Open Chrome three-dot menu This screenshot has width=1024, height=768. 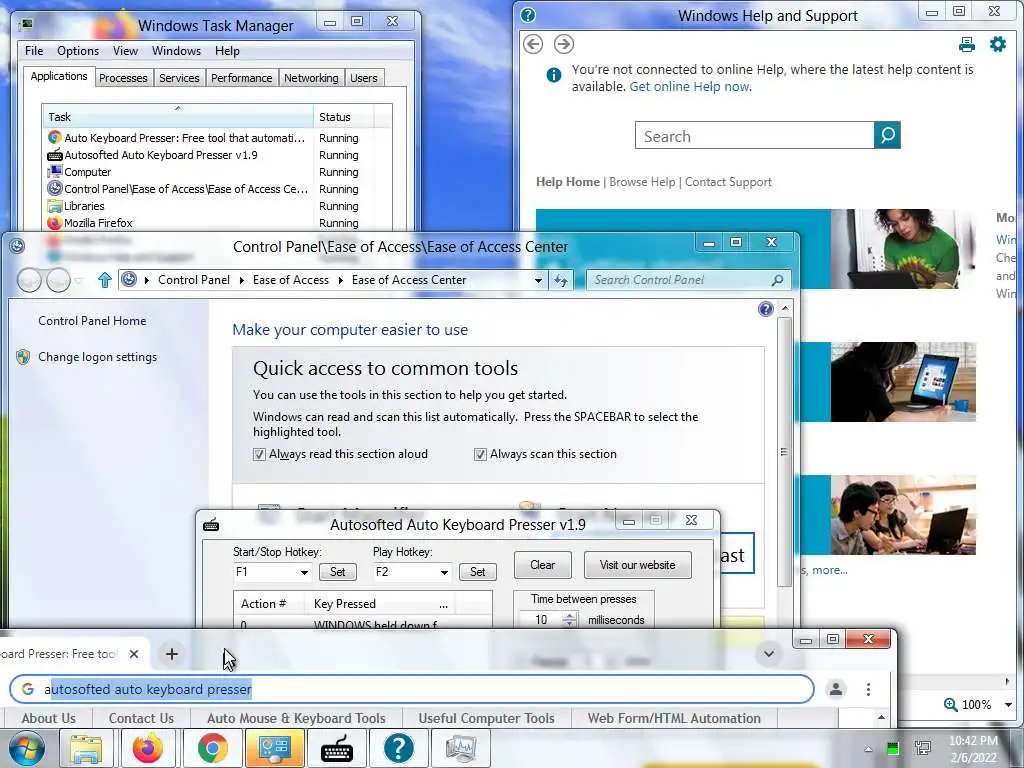(868, 689)
